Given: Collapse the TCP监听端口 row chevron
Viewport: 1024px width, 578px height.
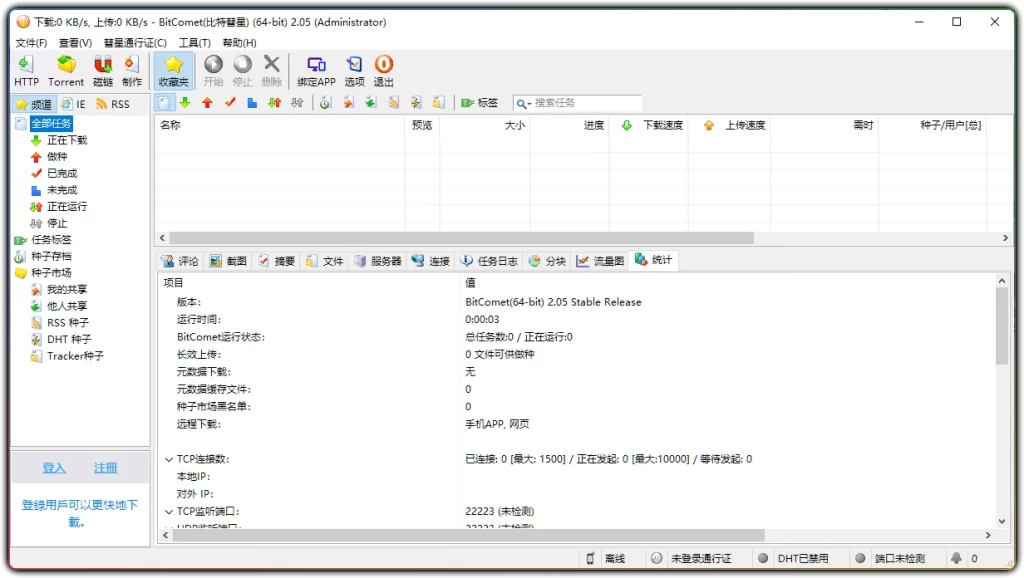Looking at the screenshot, I should (168, 511).
